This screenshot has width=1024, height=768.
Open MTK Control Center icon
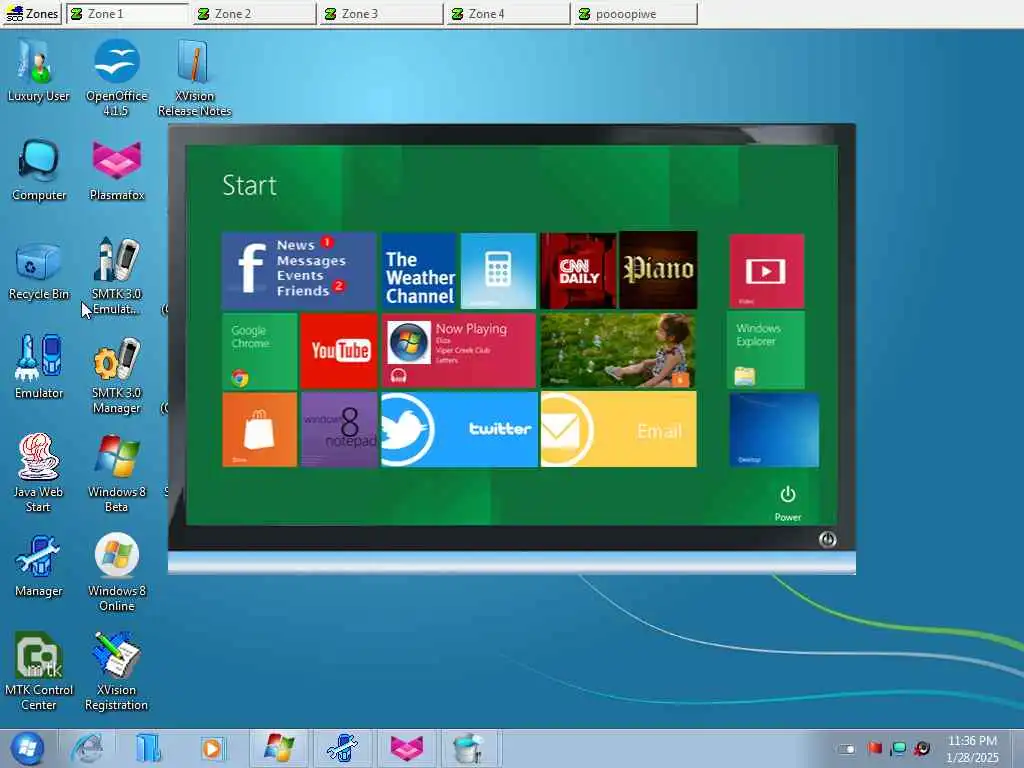coord(39,671)
